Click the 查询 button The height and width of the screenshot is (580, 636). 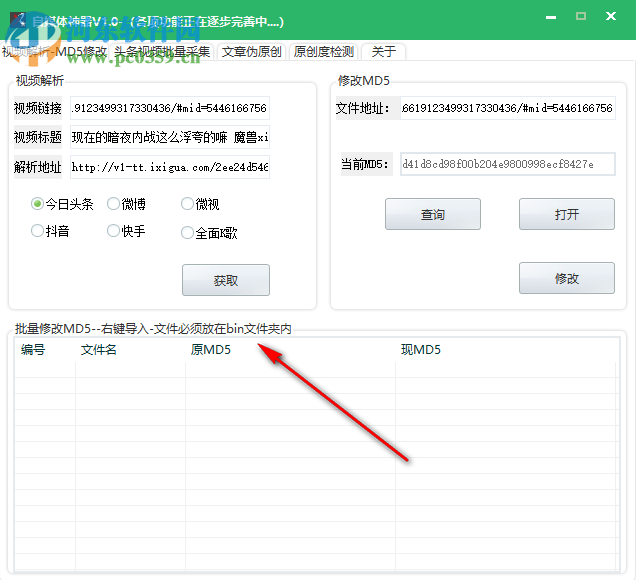pos(433,214)
